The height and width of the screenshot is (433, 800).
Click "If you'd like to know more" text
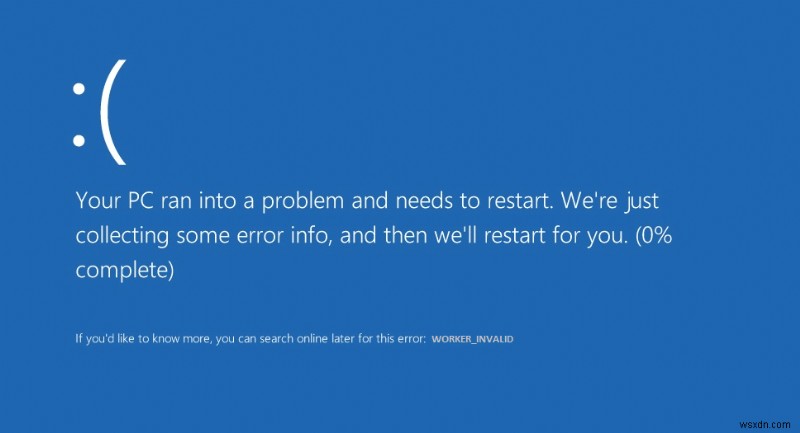(x=142, y=339)
